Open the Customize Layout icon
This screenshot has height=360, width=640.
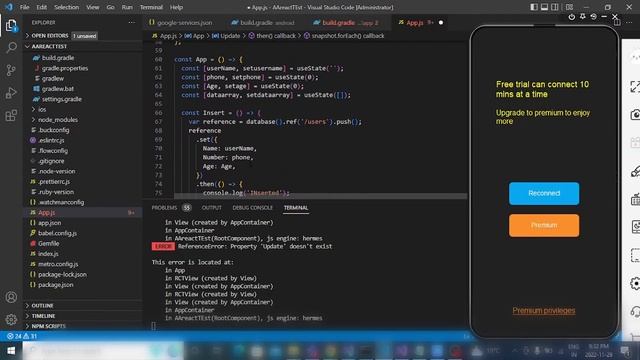click(x=569, y=7)
